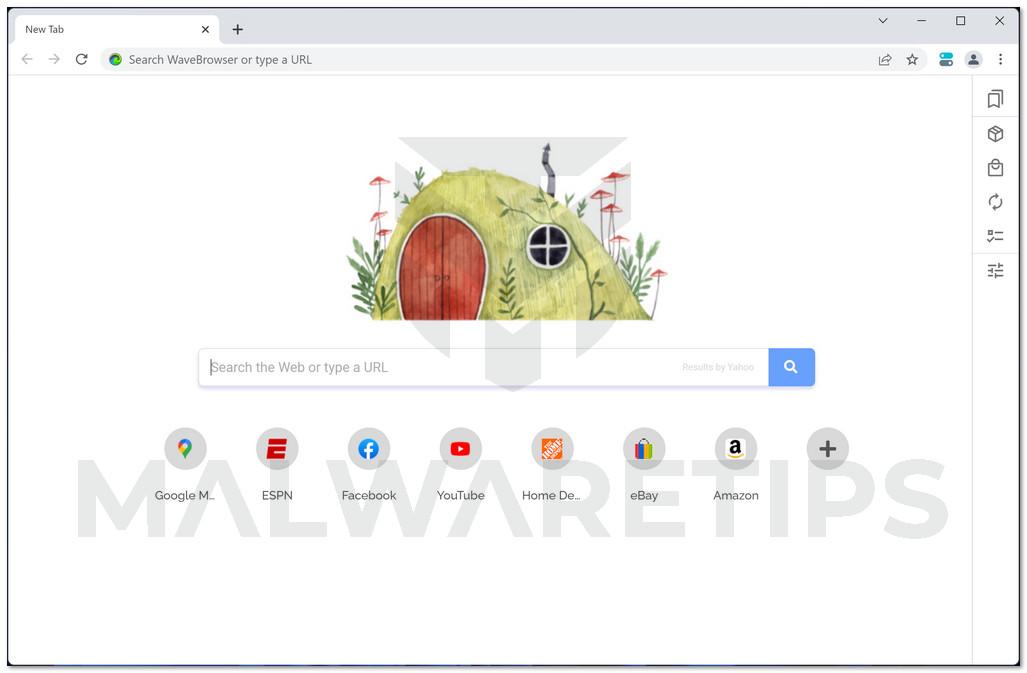The height and width of the screenshot is (673, 1027).
Task: Click the 3D package cube sidebar icon
Action: coord(995,134)
